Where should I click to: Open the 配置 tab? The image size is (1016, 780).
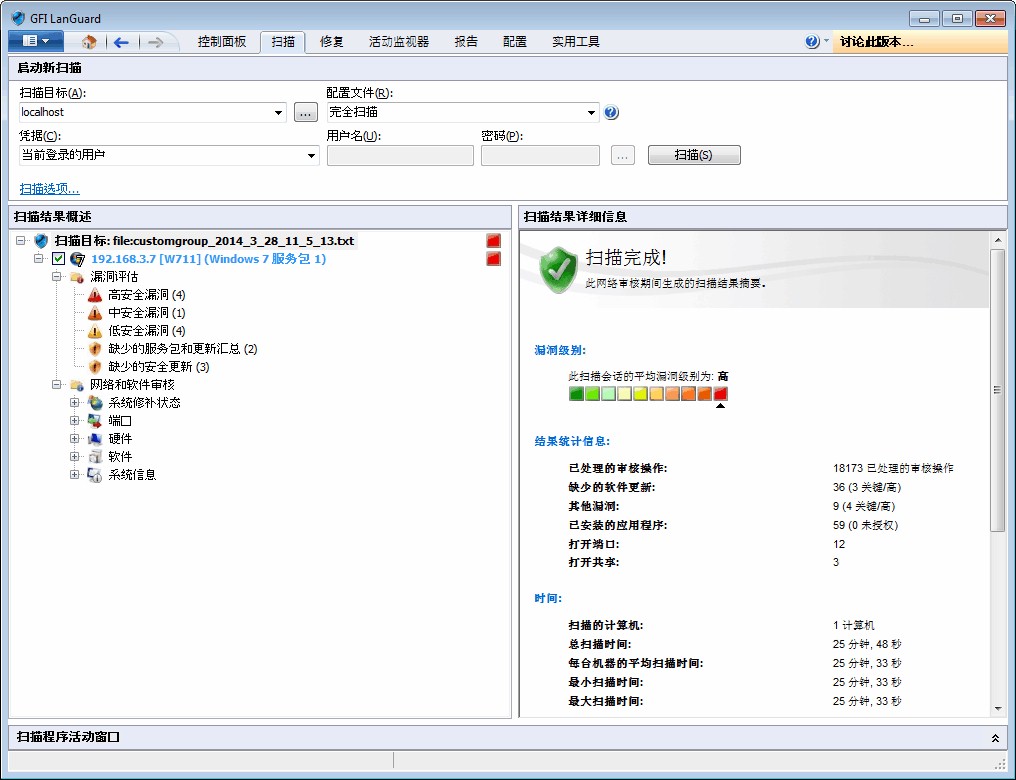pos(514,41)
